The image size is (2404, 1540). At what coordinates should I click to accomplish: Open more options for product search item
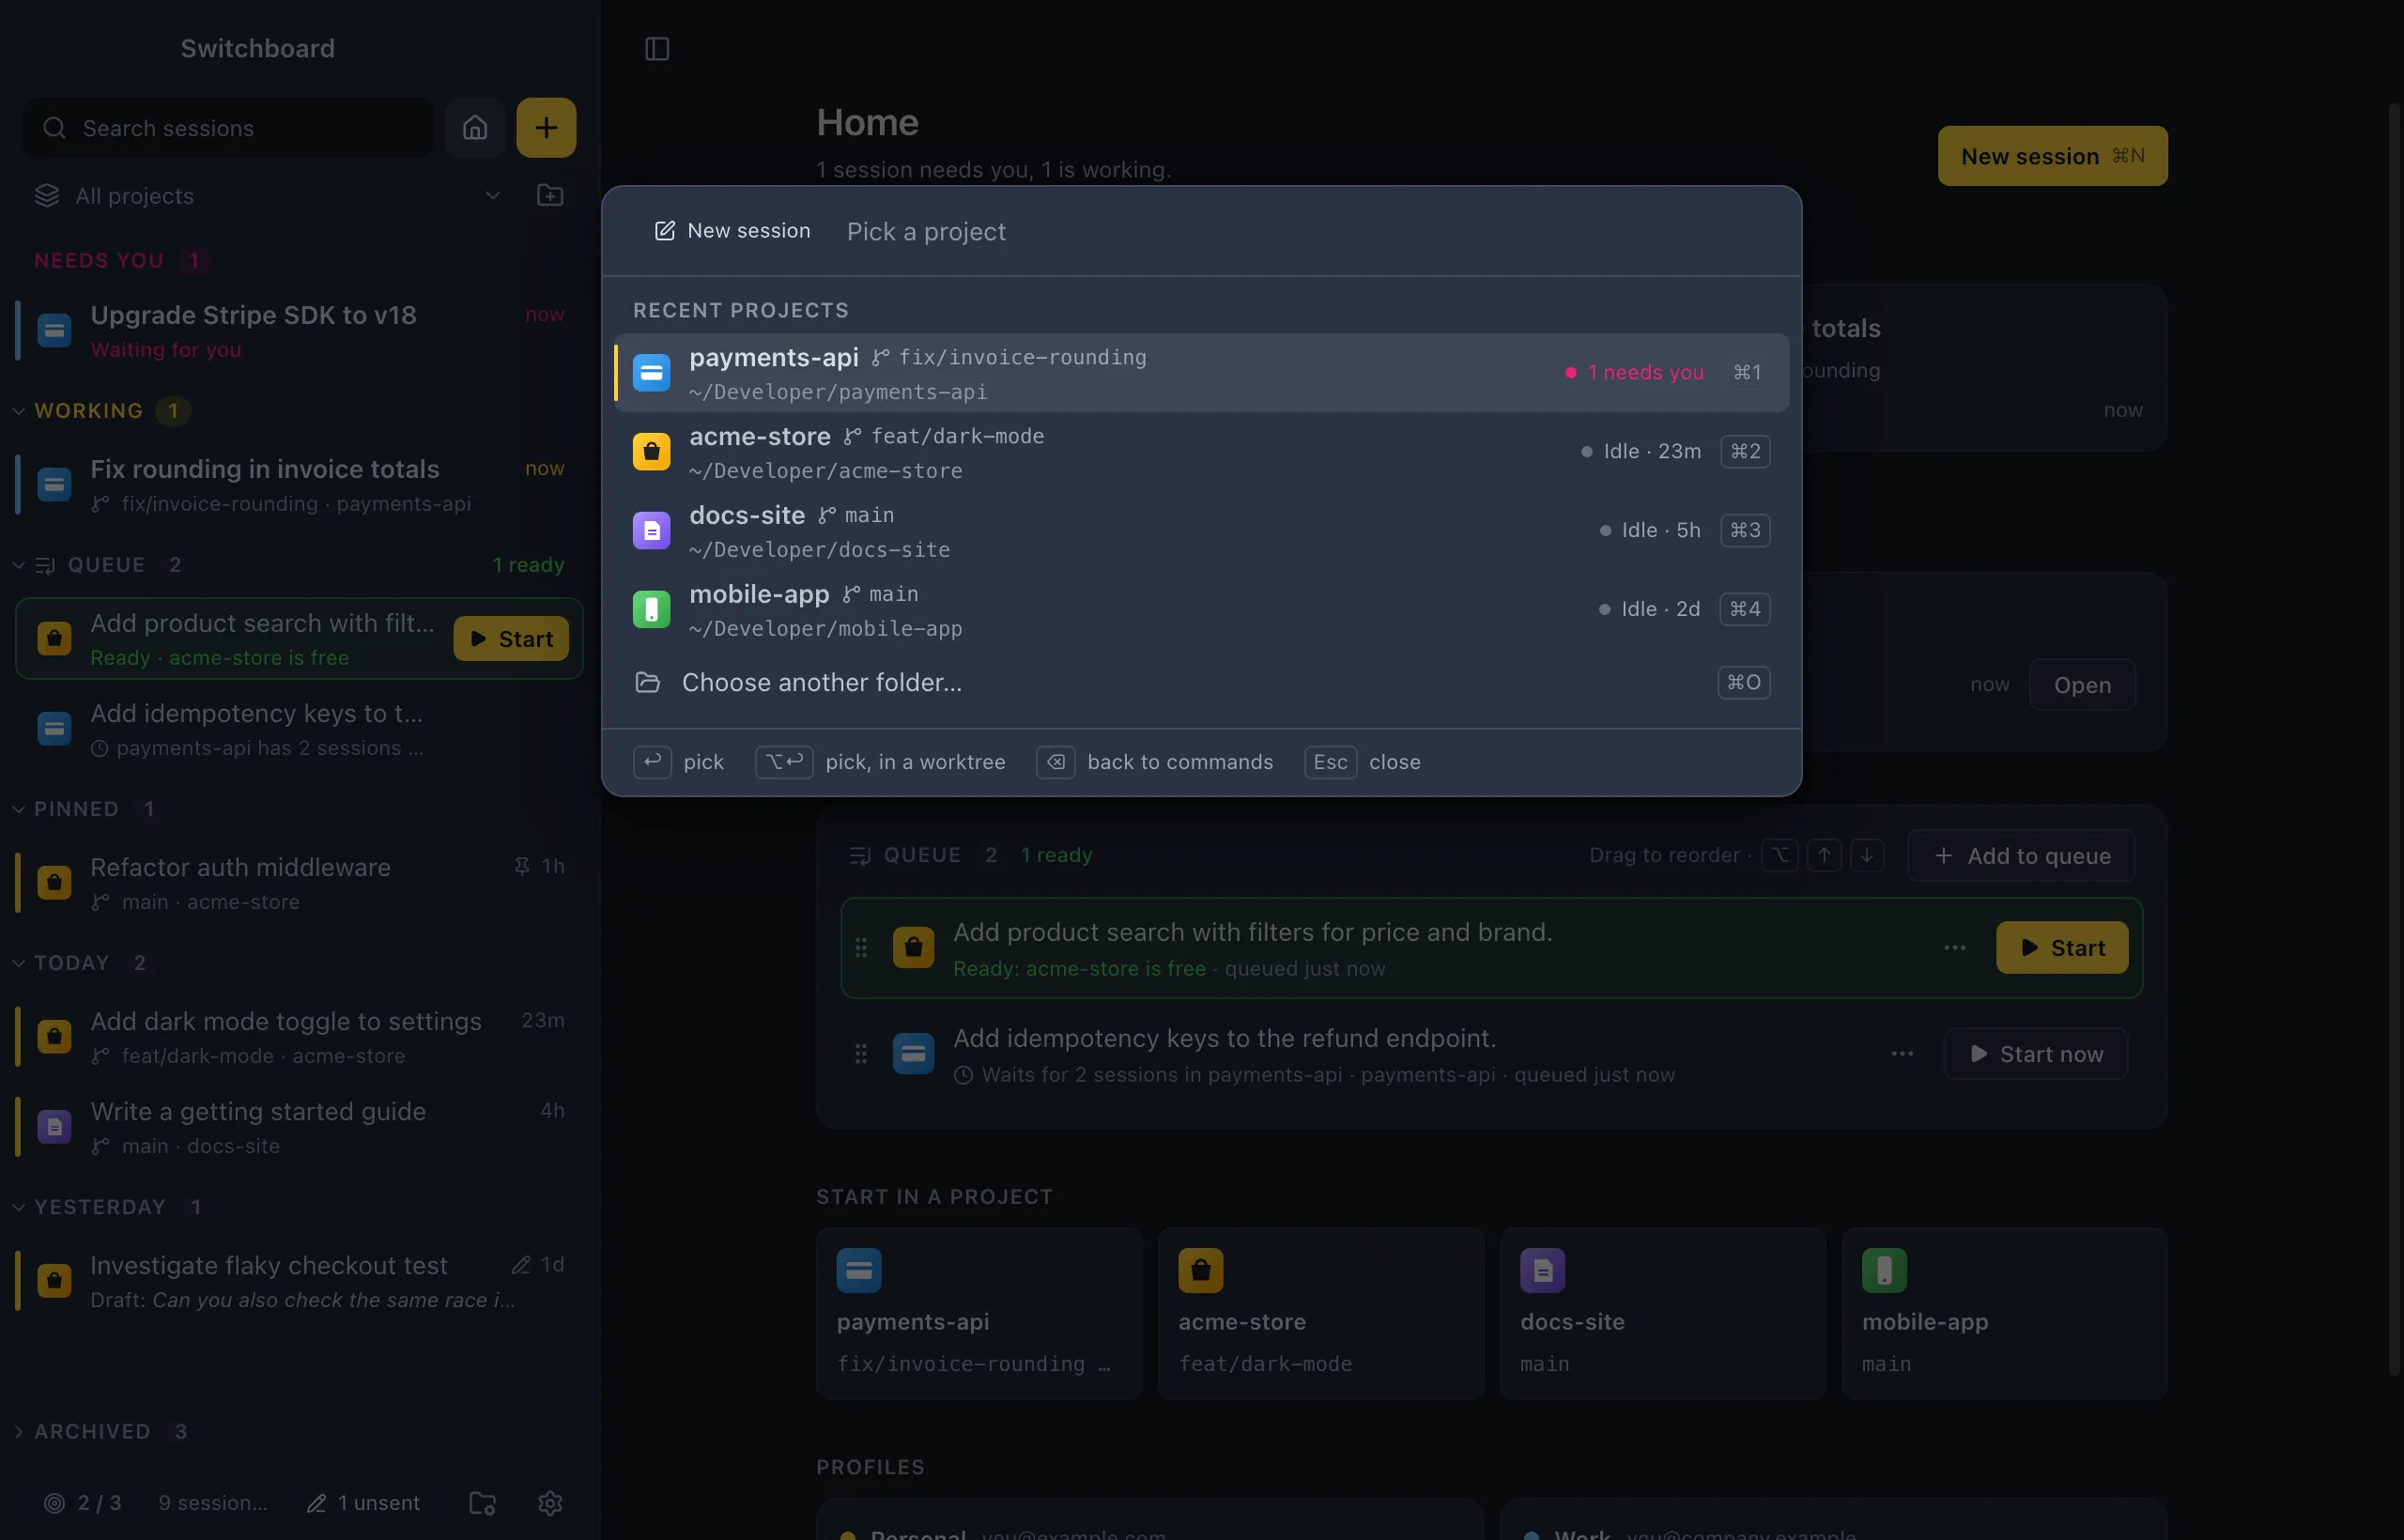point(1955,947)
